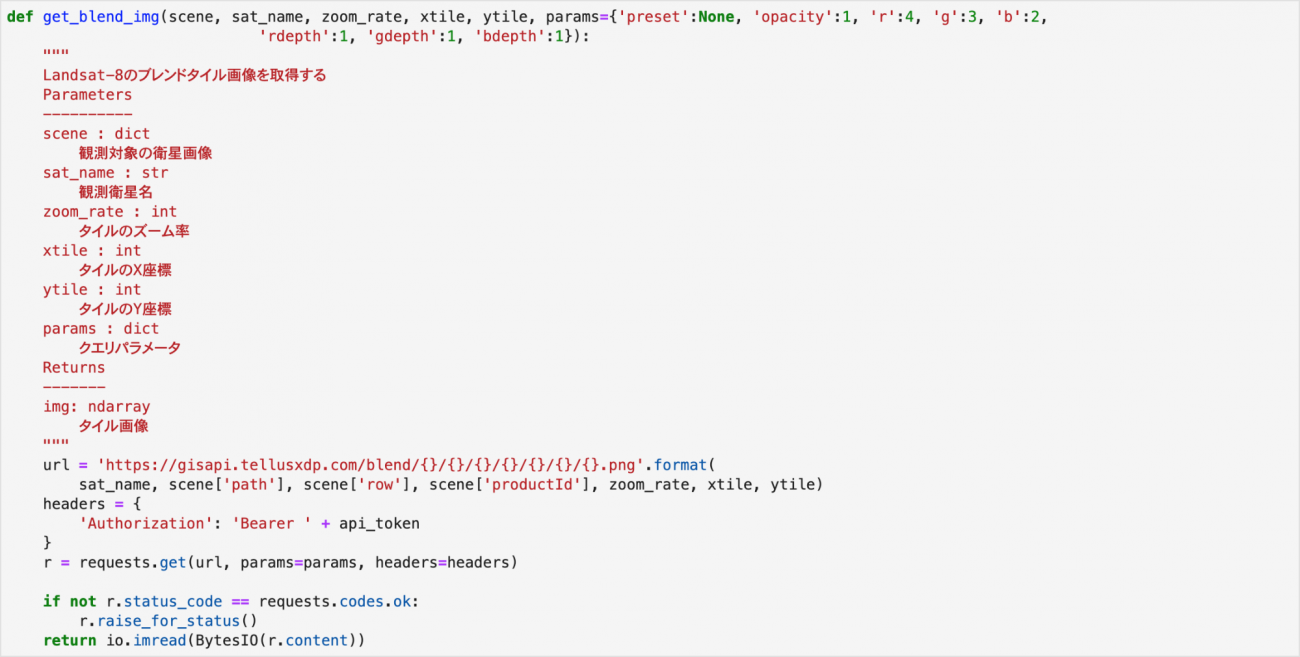Click 'img: ndarray' docstring line
The height and width of the screenshot is (657, 1300).
96,407
